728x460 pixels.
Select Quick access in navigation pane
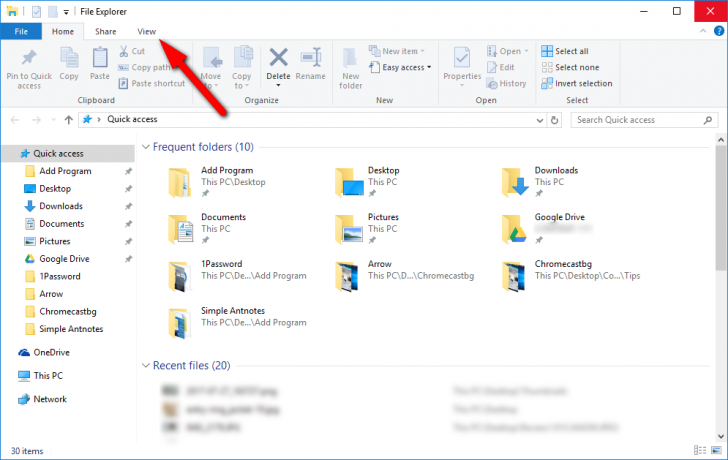click(x=68, y=154)
